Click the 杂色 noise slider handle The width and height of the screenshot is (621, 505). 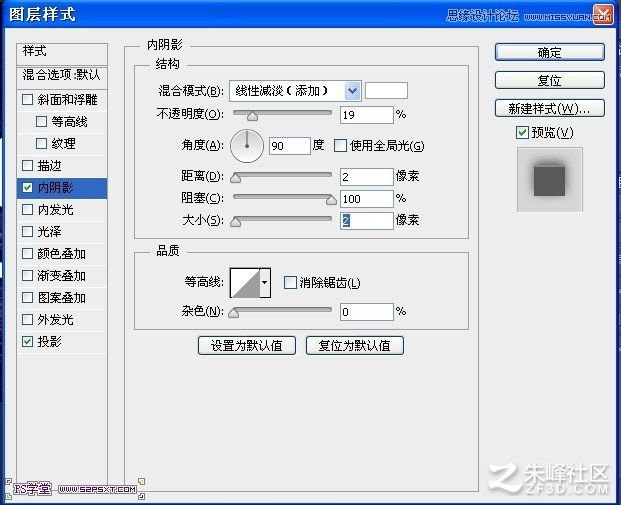(234, 313)
